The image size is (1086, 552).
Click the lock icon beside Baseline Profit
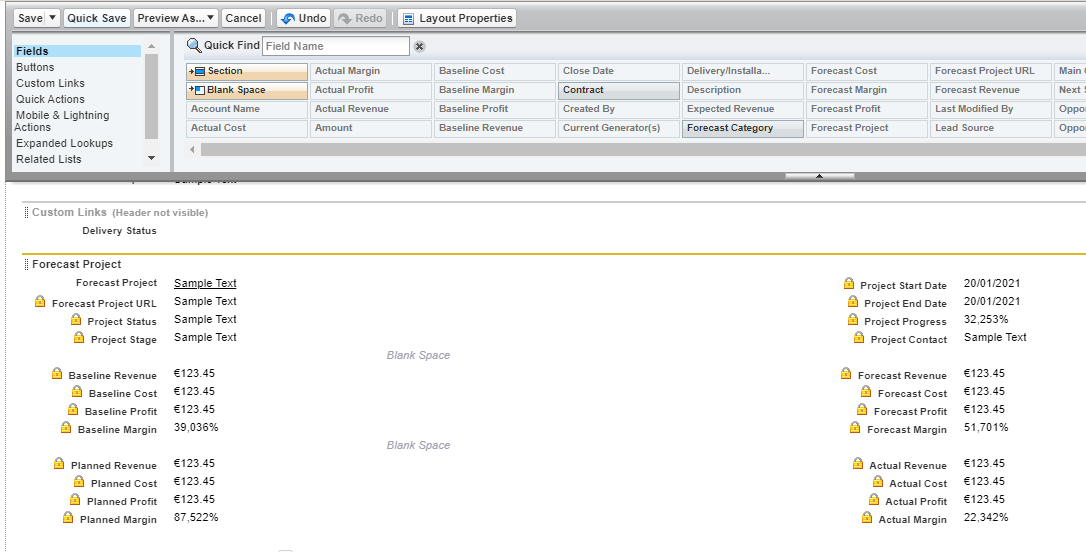73,409
